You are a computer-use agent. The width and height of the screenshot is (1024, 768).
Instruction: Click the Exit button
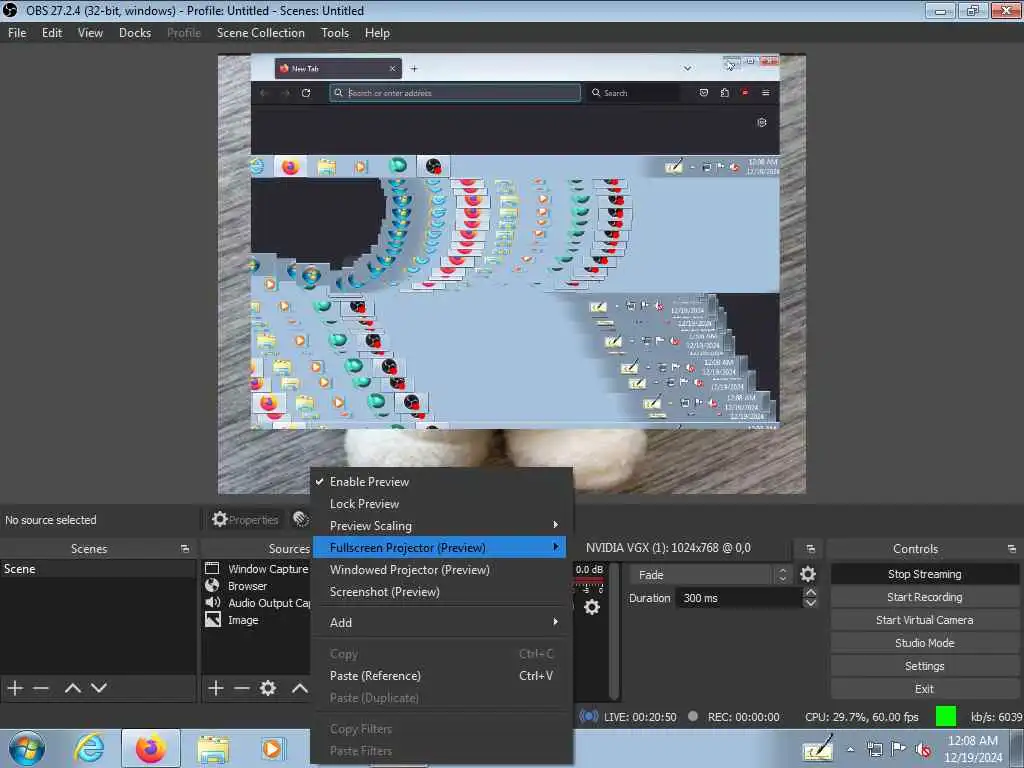pos(924,688)
